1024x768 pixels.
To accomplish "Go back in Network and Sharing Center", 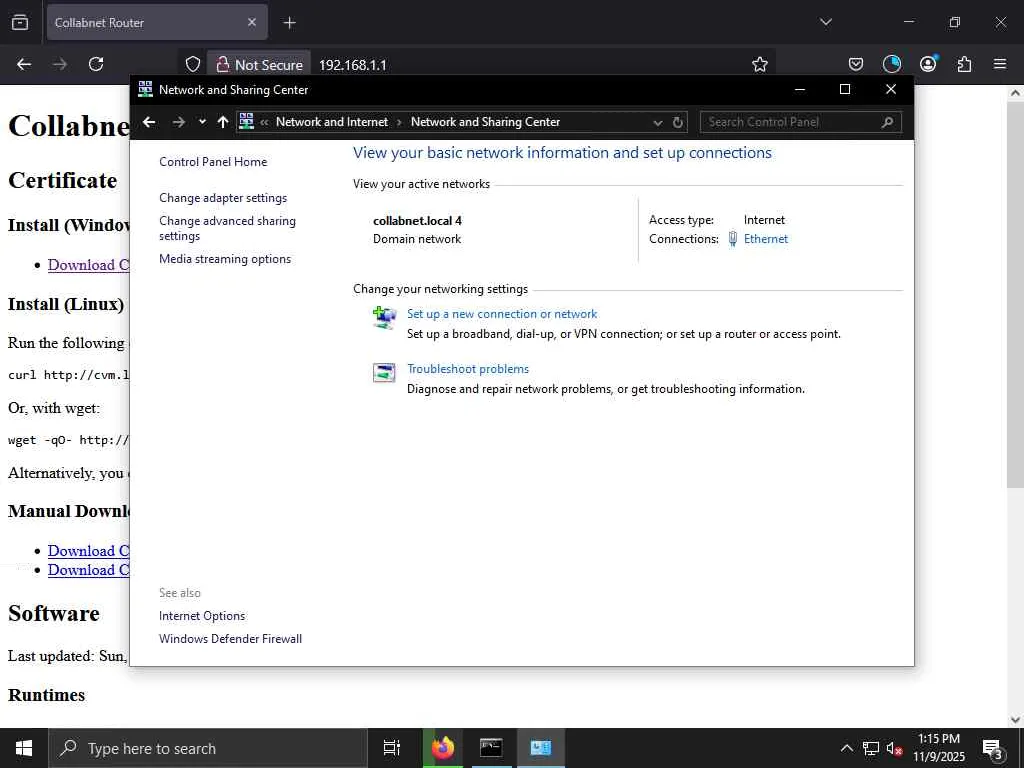I will point(149,122).
